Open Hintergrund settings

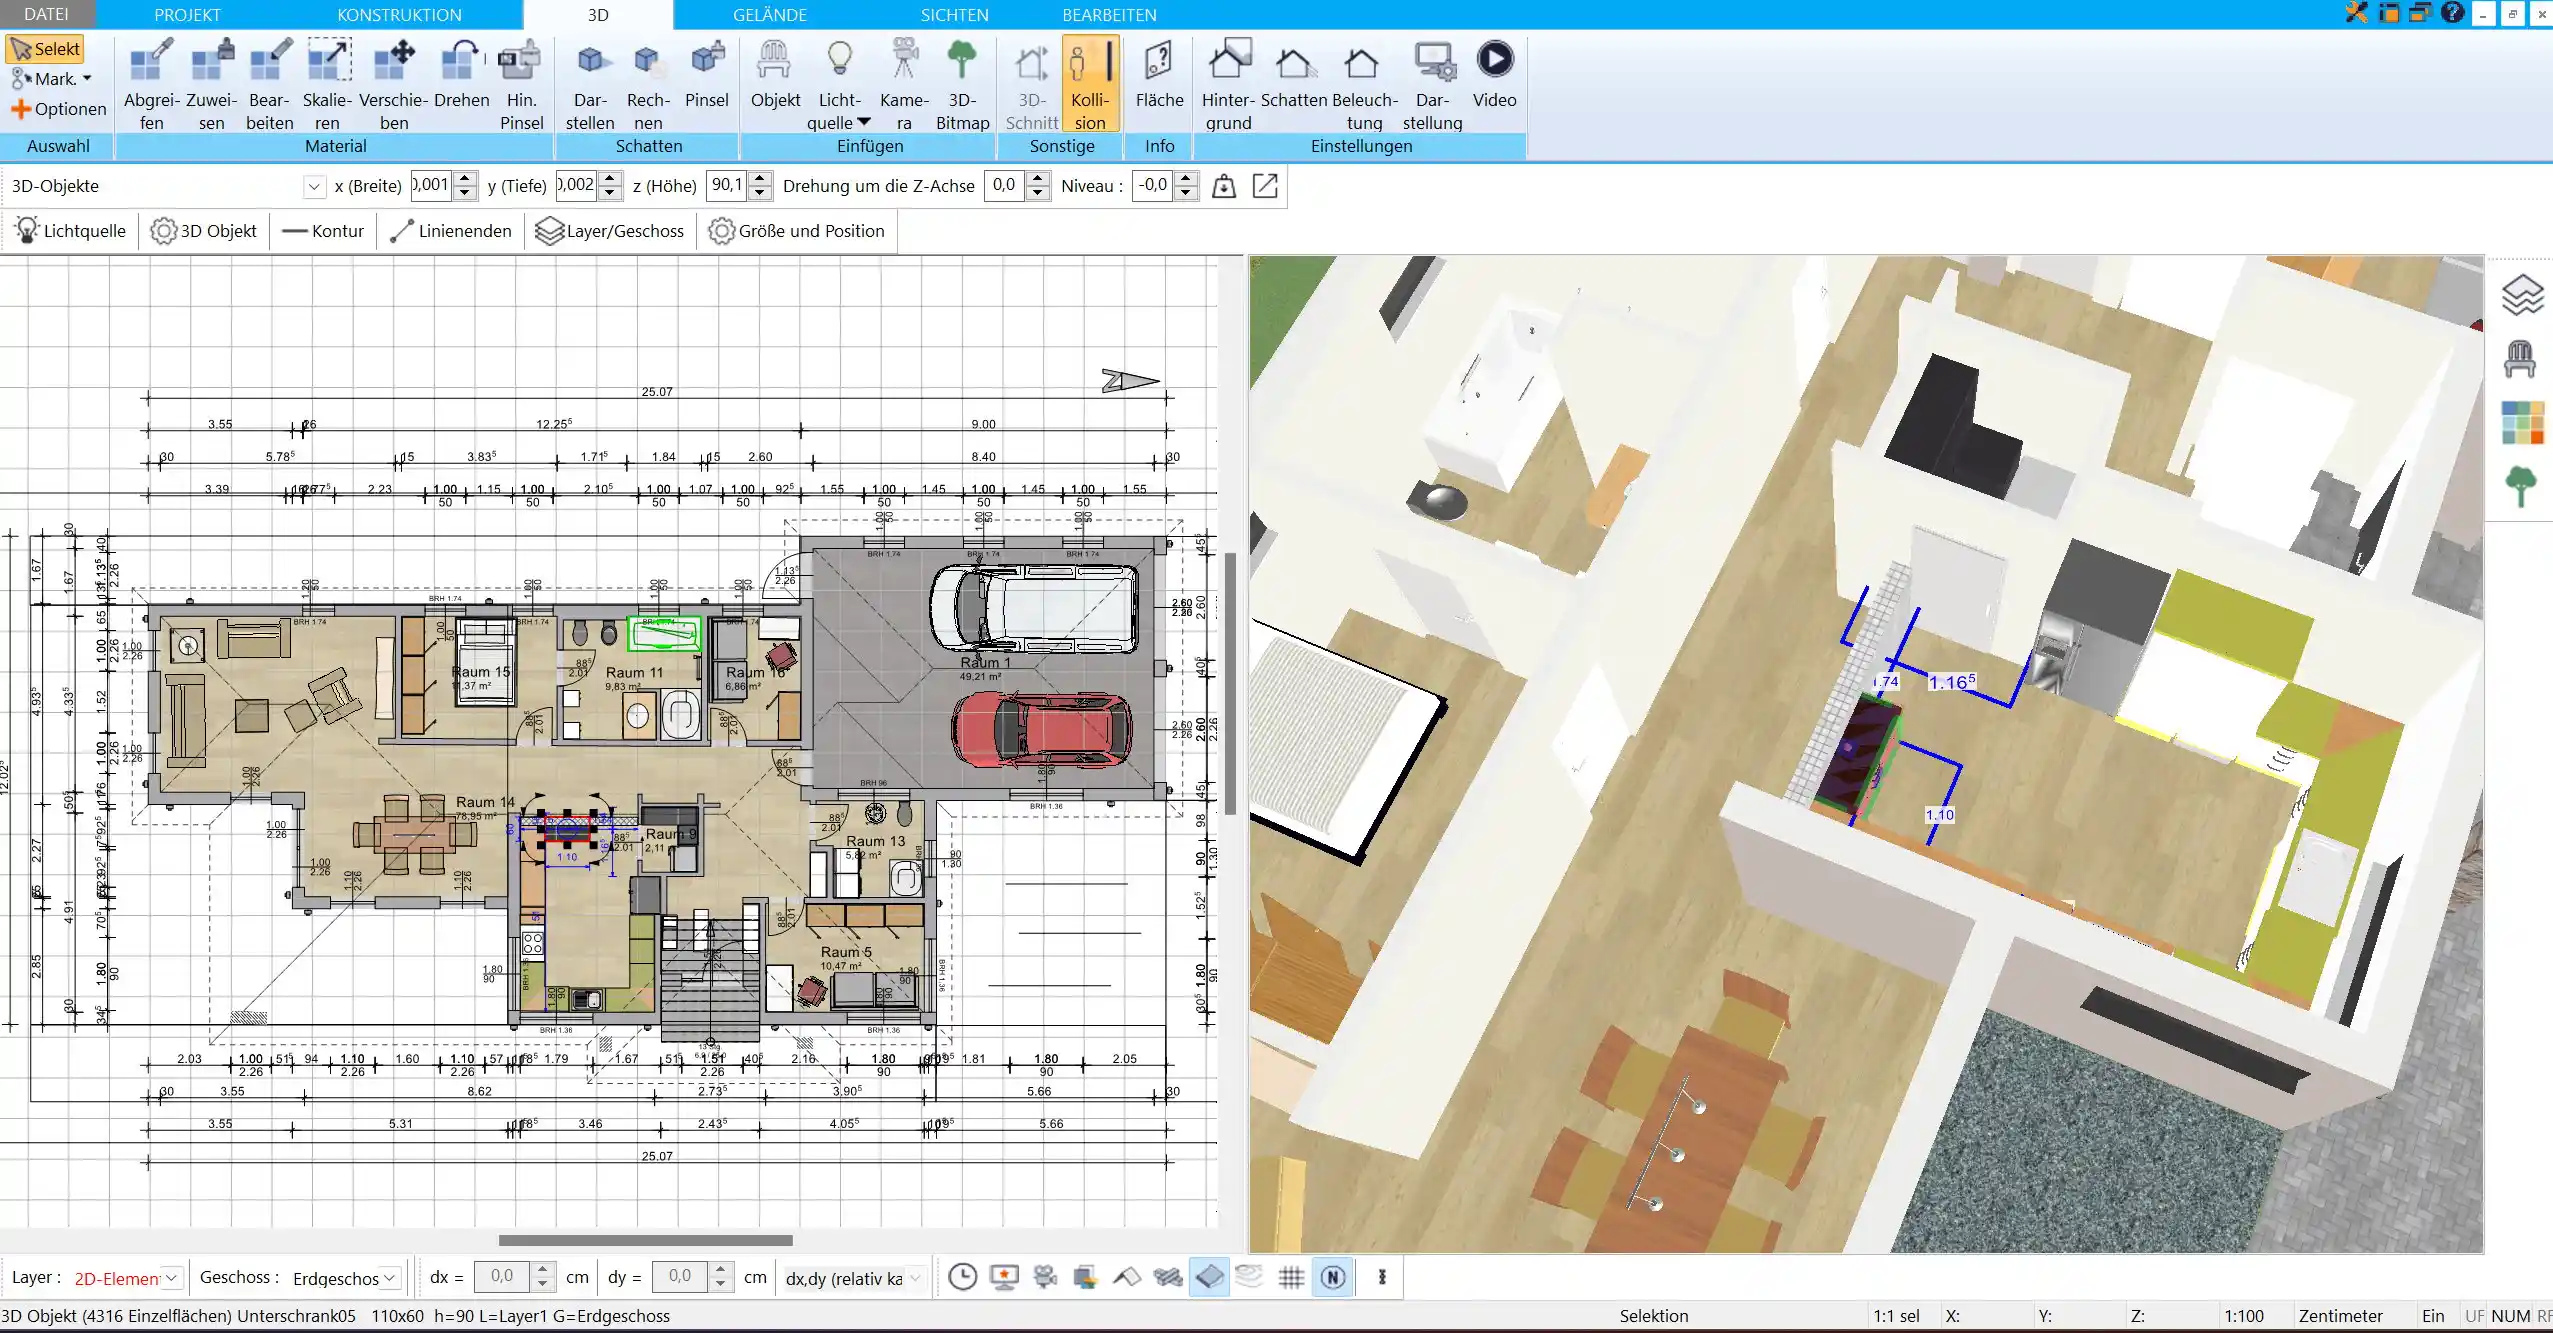tap(1228, 85)
